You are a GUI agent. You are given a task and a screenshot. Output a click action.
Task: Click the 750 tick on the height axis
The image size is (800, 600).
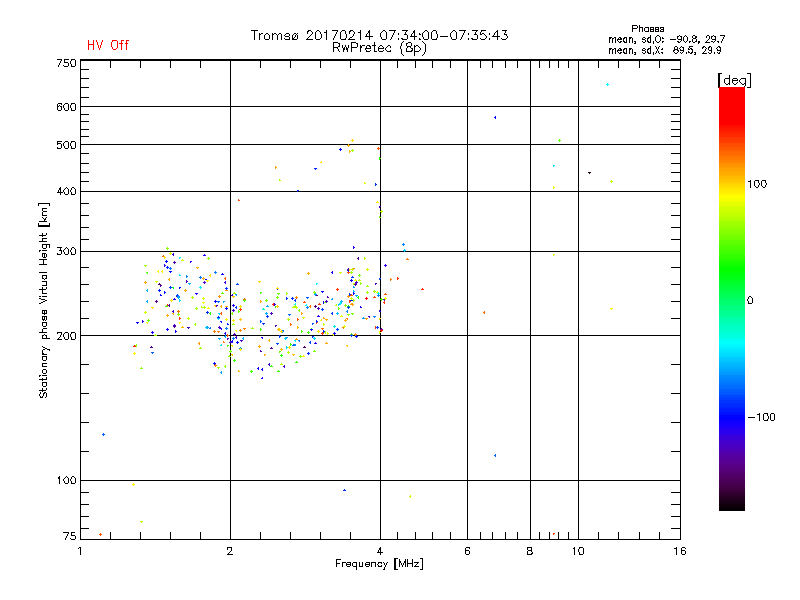coord(66,63)
